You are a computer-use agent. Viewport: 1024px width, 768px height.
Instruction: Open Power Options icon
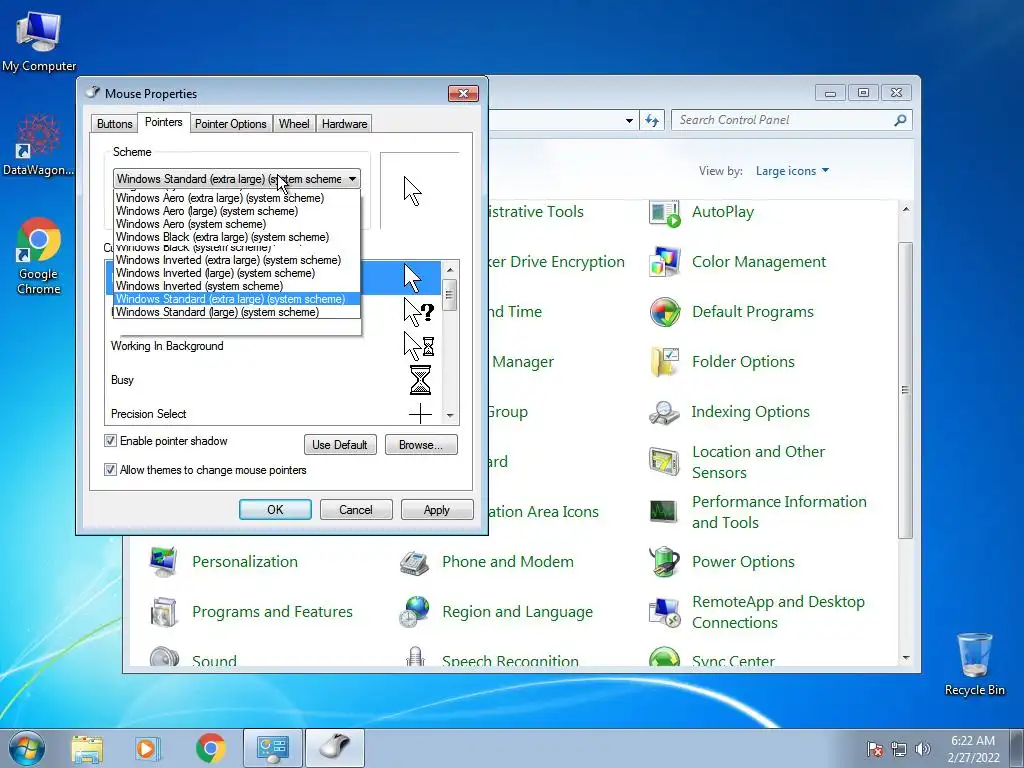pos(665,562)
